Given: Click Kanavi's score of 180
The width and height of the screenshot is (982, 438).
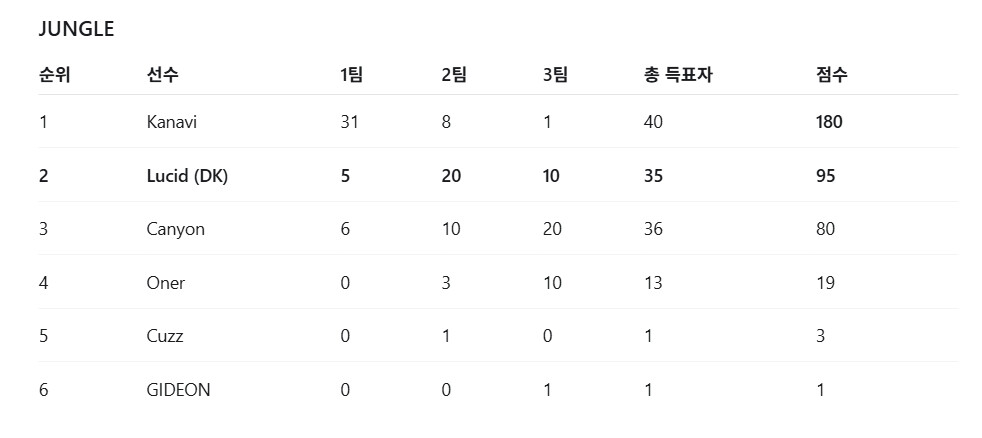Looking at the screenshot, I should pyautogui.click(x=829, y=122).
